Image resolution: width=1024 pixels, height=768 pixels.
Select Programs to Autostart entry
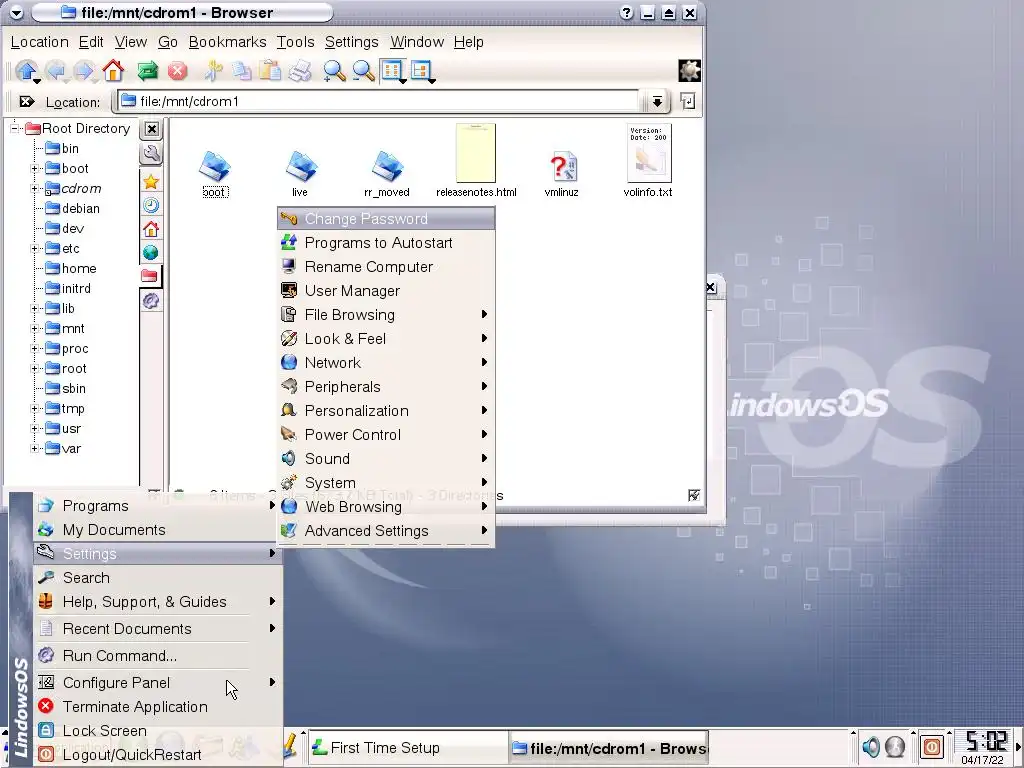click(386, 243)
